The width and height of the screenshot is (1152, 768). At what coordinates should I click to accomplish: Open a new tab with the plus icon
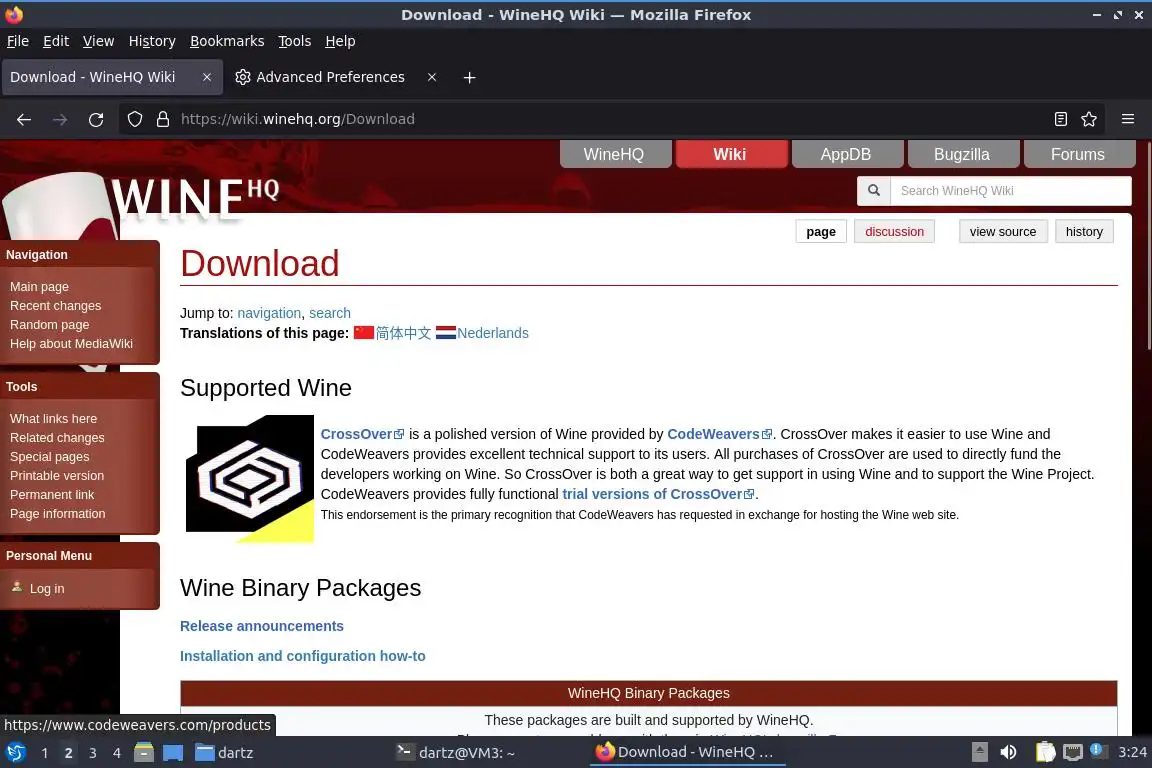click(469, 77)
